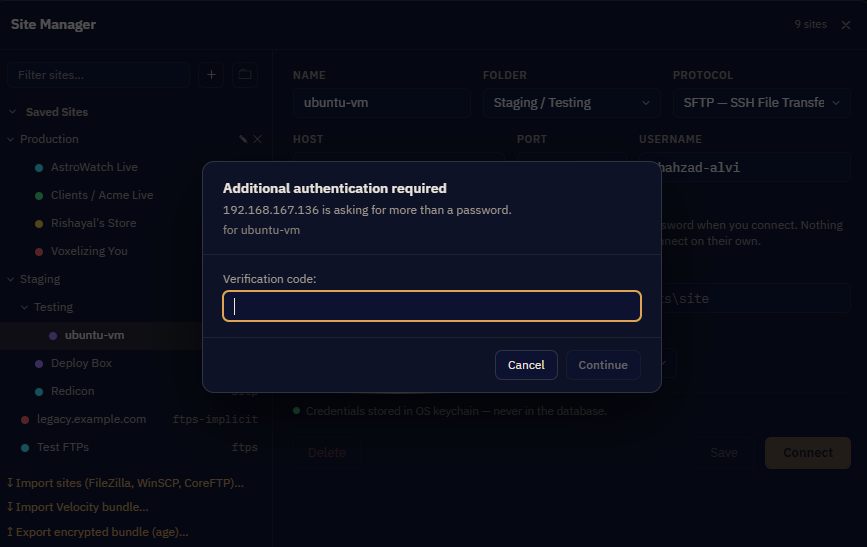Click the AstroWatch Live teal dot

point(39,168)
